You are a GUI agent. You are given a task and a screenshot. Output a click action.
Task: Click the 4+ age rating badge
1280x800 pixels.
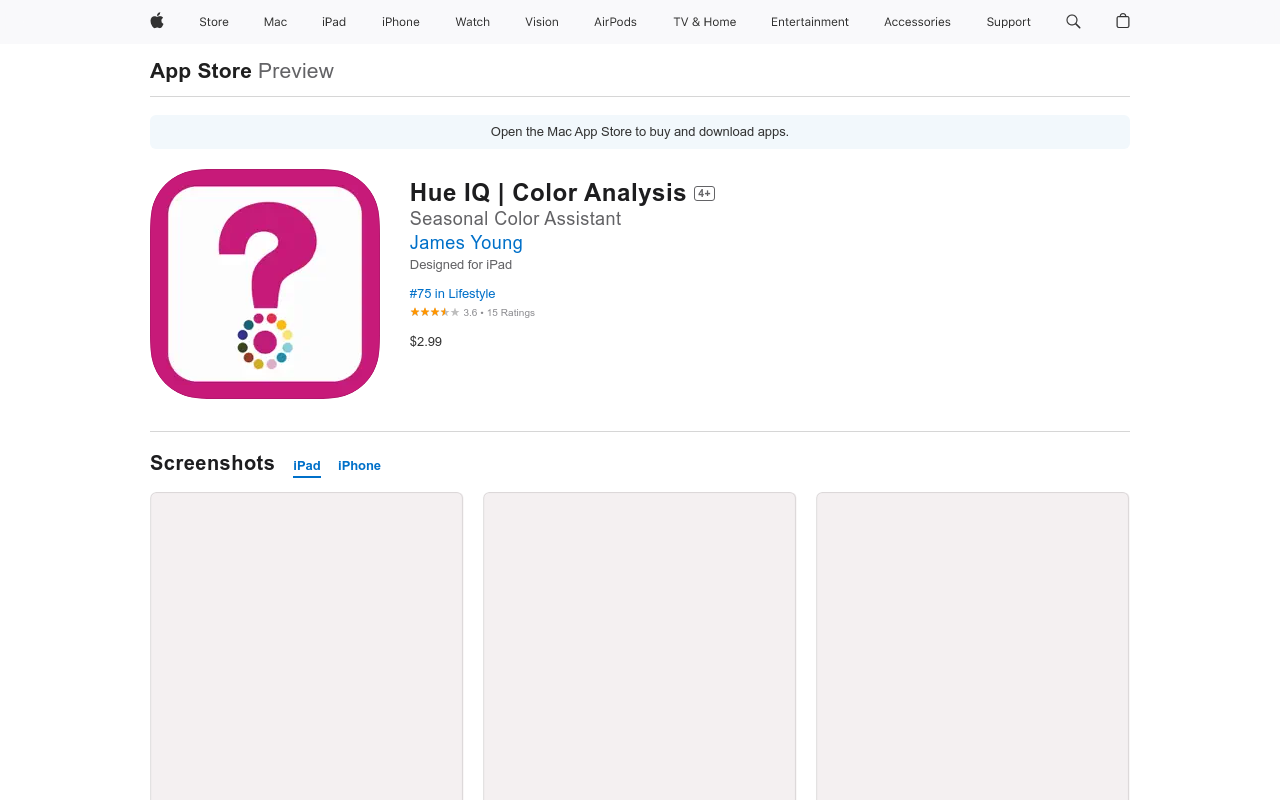coord(705,194)
